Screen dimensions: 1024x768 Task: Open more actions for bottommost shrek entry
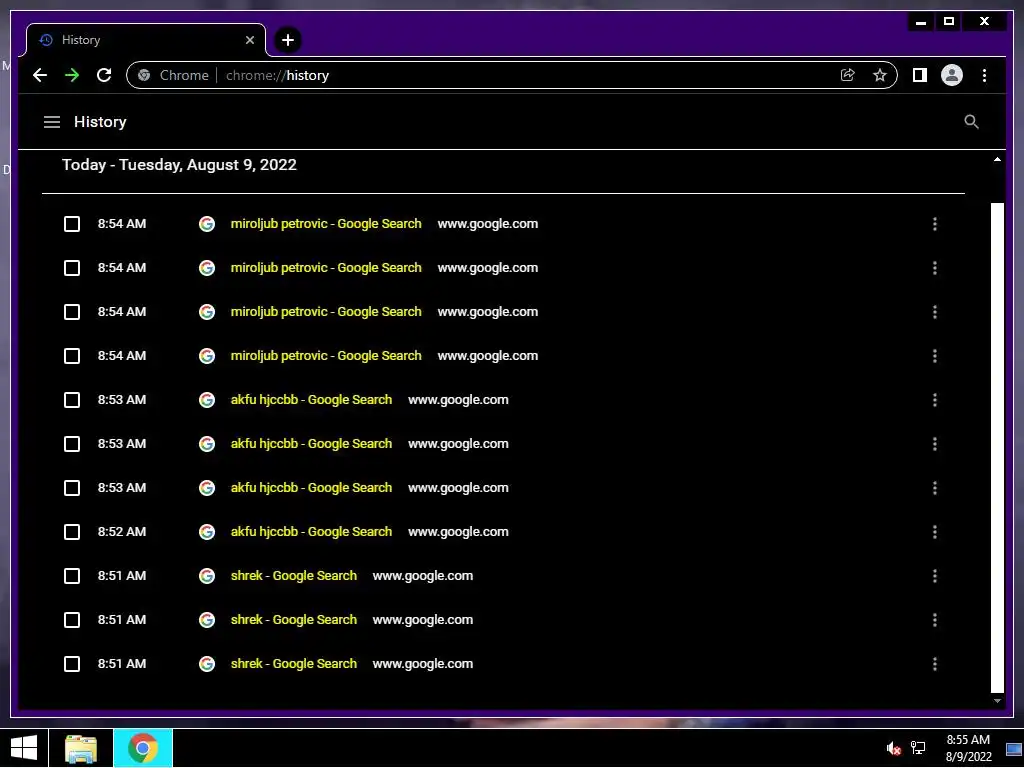pos(935,664)
